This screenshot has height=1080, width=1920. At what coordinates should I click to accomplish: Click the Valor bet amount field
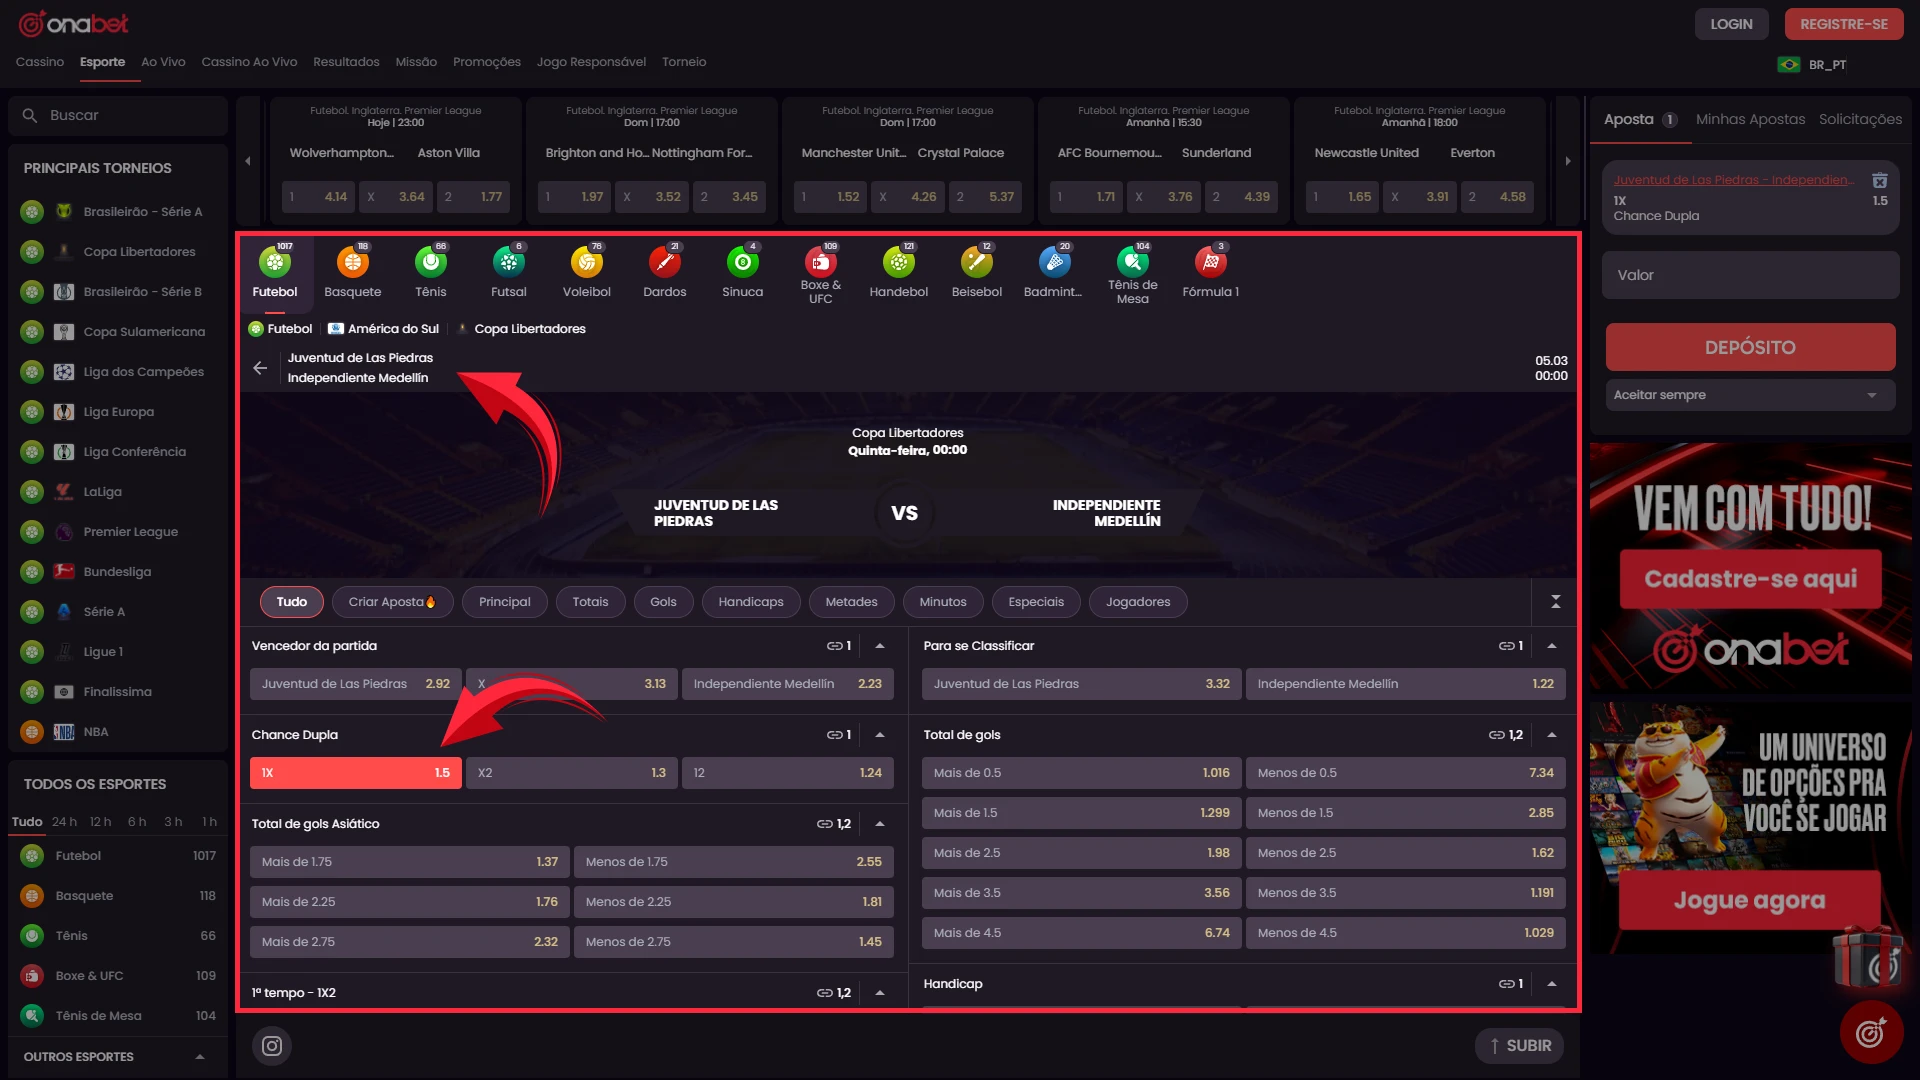(1750, 275)
